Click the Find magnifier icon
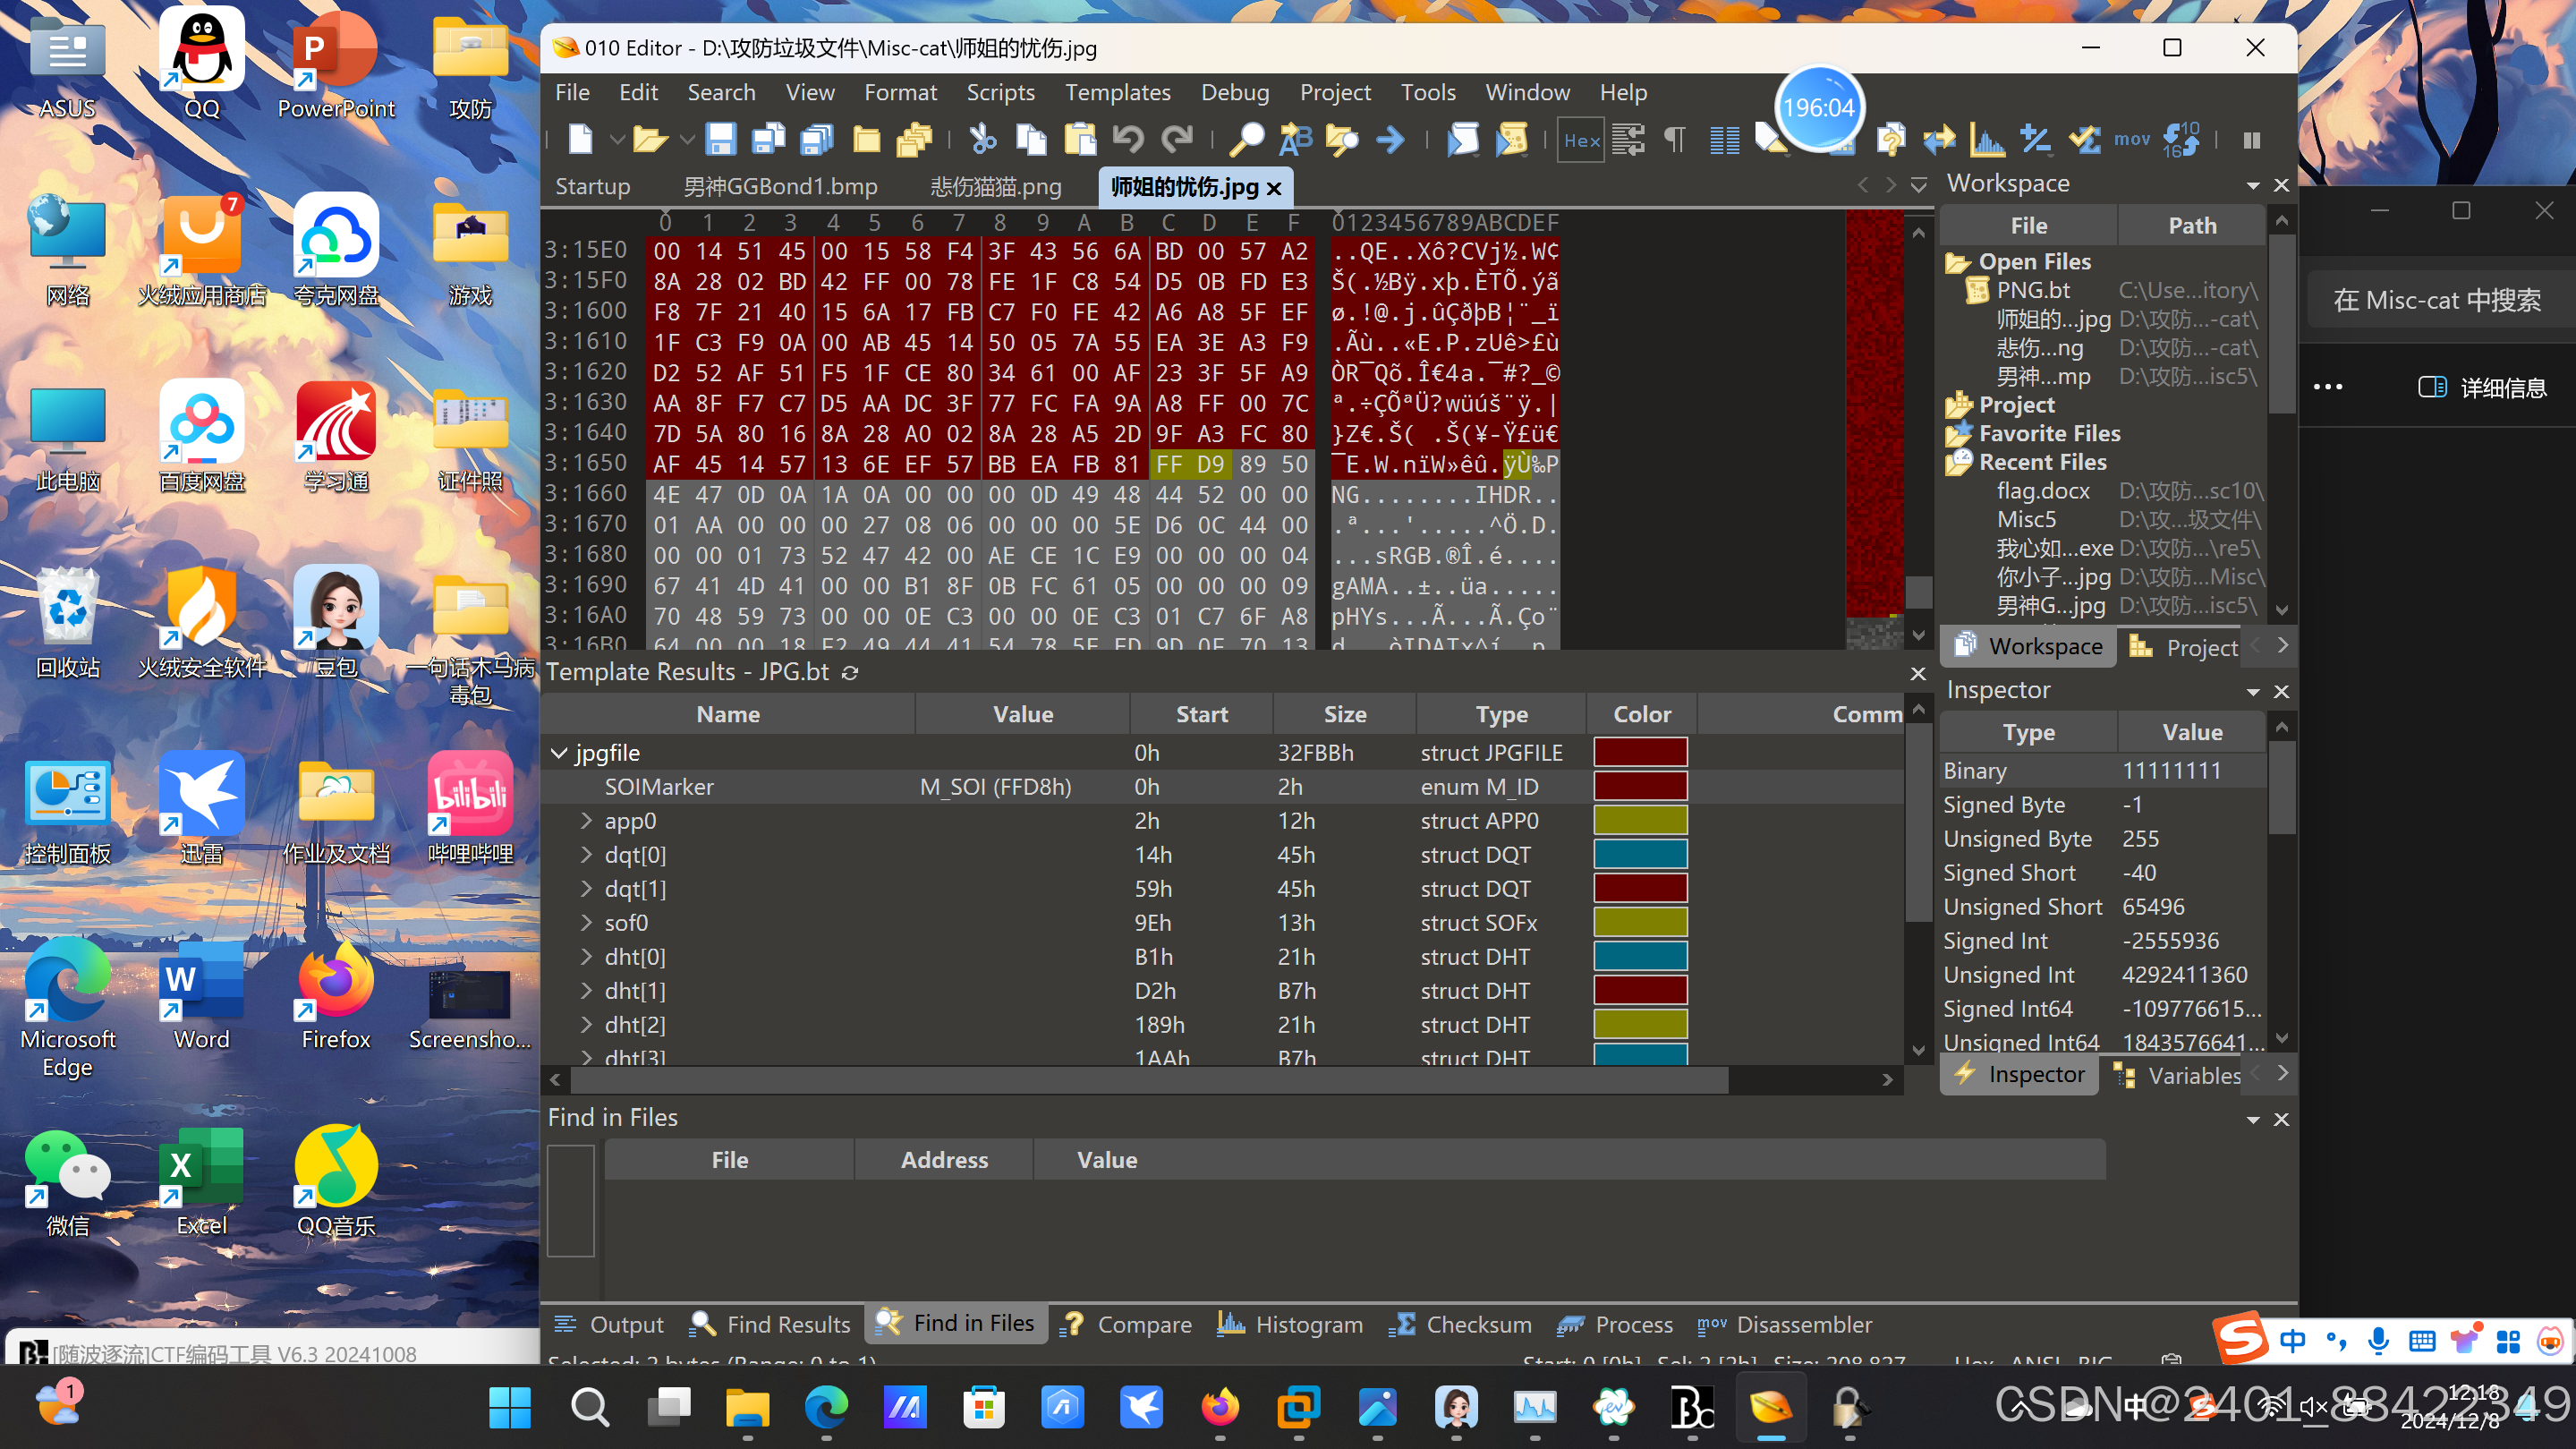Image resolution: width=2576 pixels, height=1449 pixels. [x=1246, y=140]
